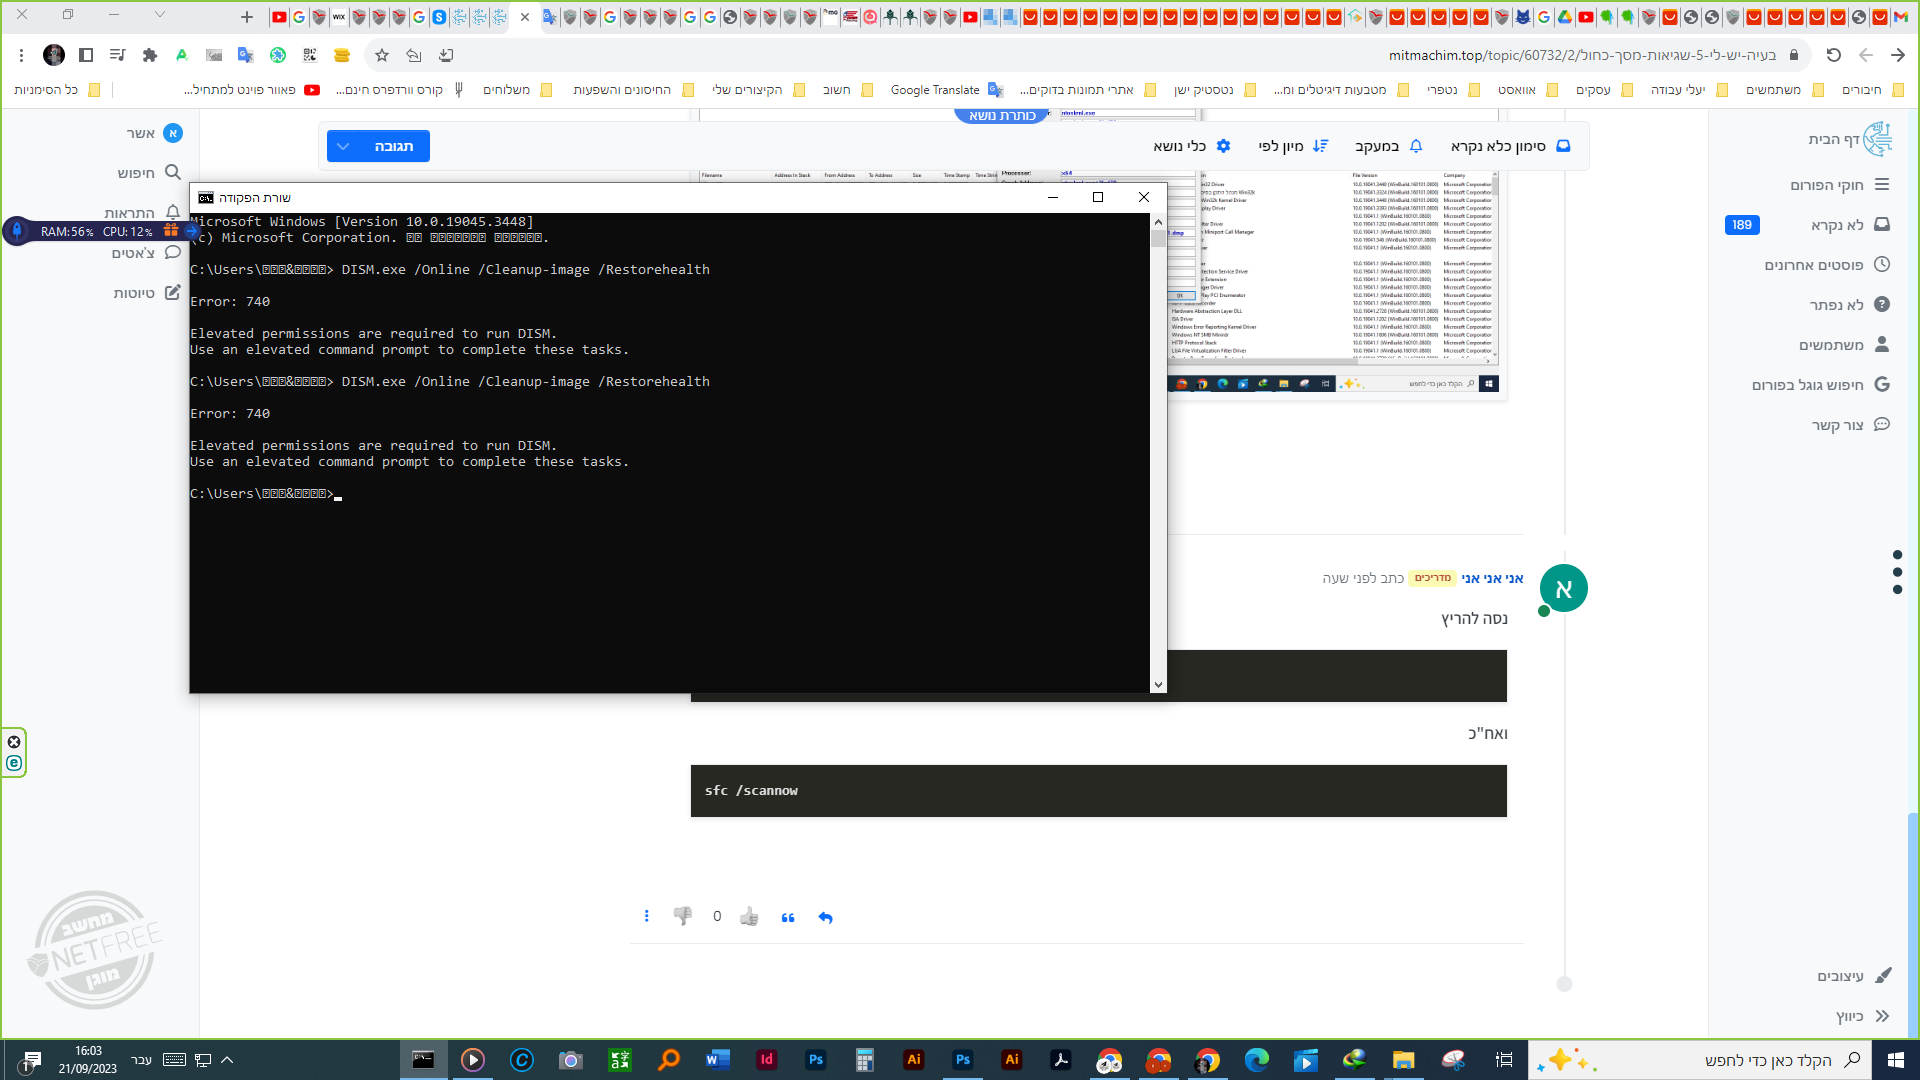Open the sort by menu (מיון לפי)
The image size is (1920, 1080).
(x=1293, y=146)
